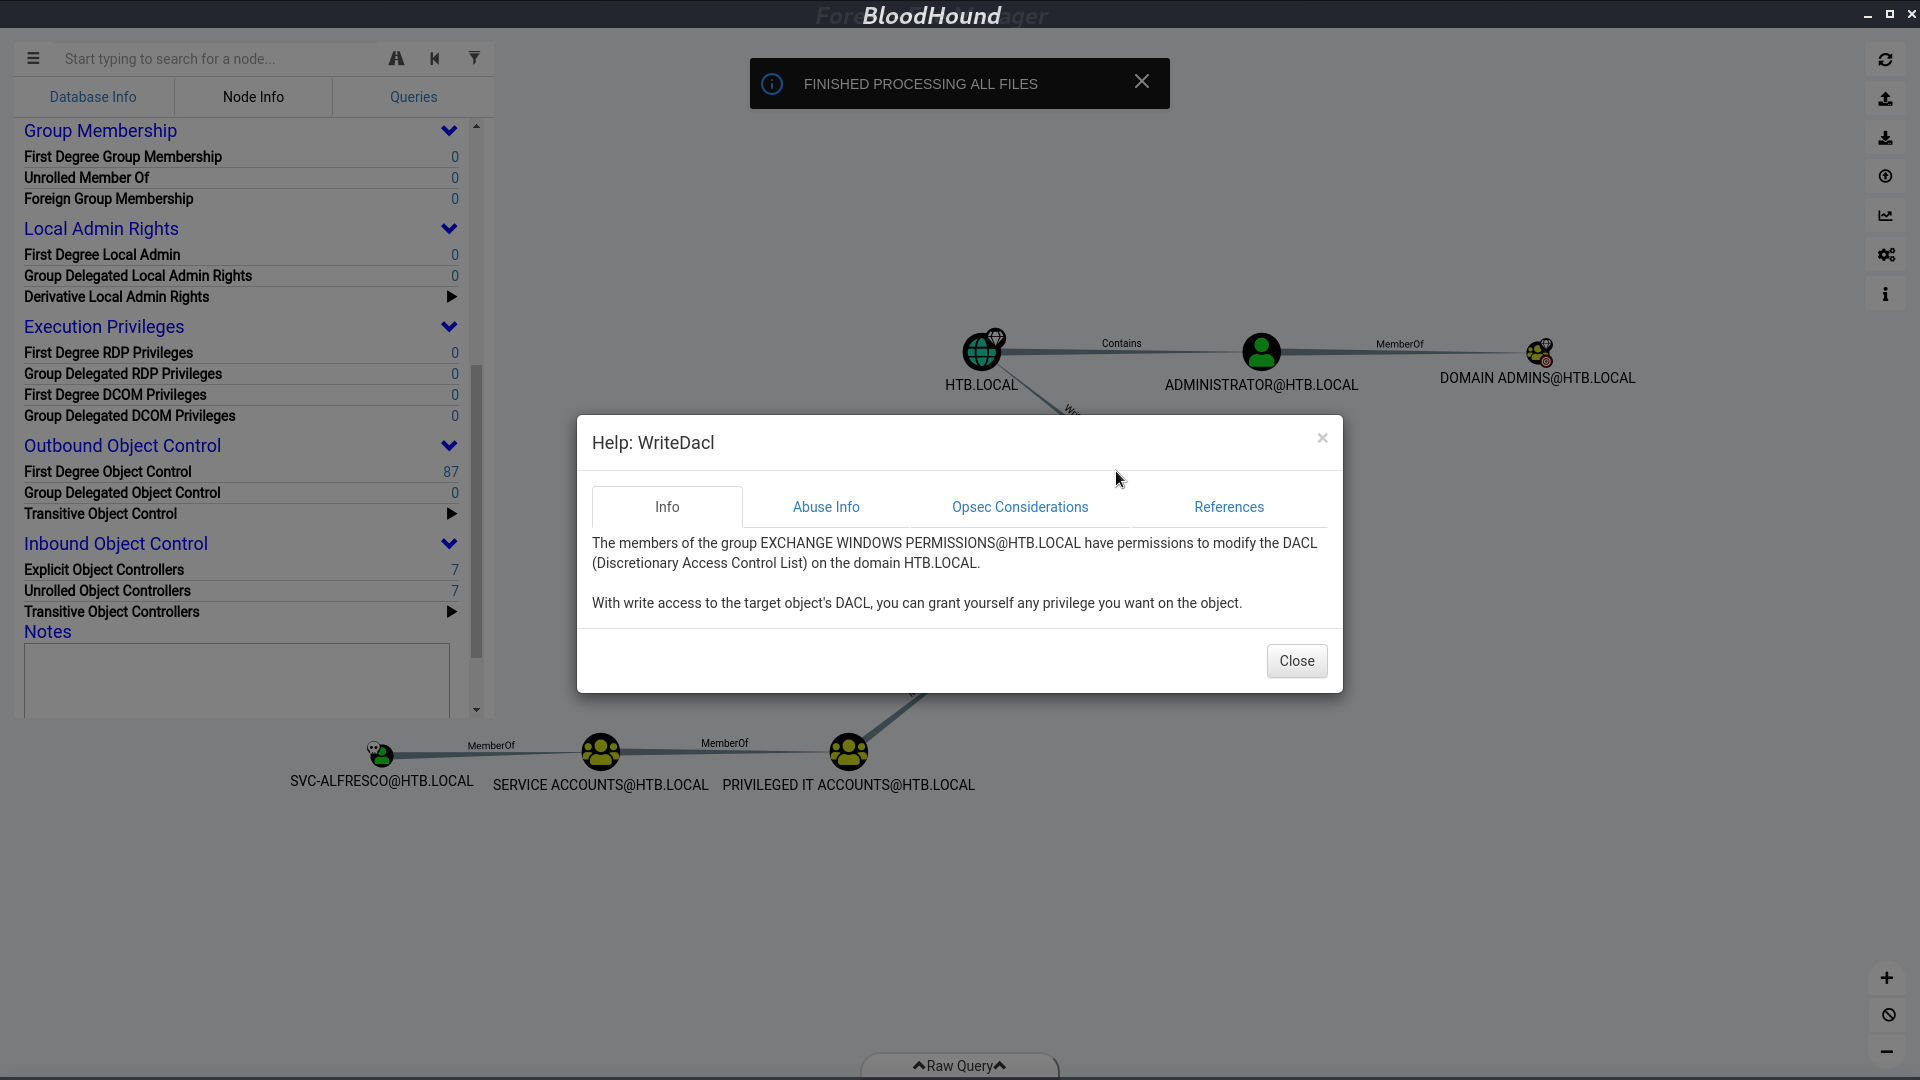Click the info icon in the notification

[772, 84]
